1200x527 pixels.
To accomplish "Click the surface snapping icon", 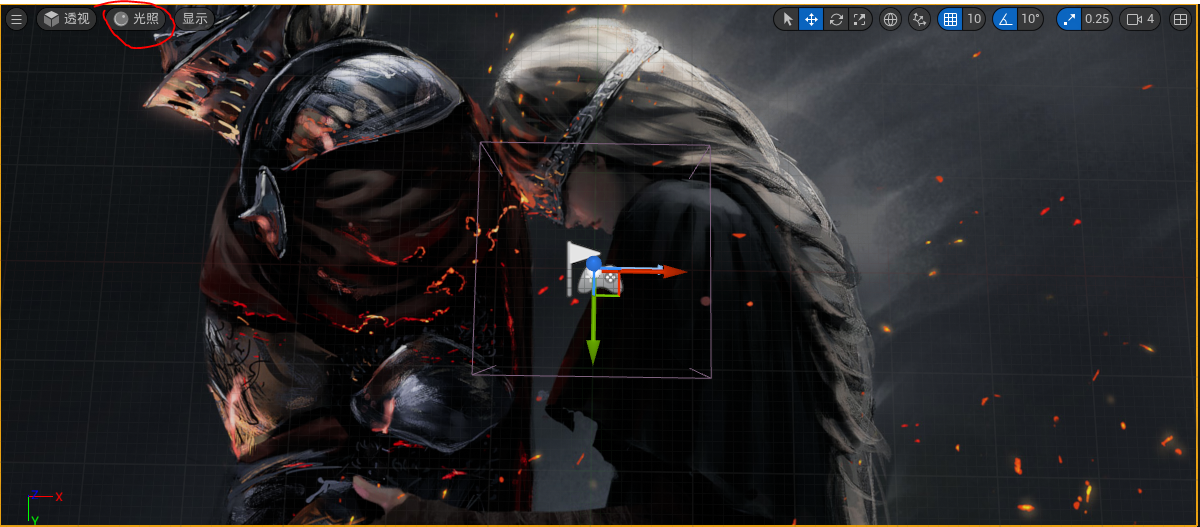I will [x=919, y=19].
